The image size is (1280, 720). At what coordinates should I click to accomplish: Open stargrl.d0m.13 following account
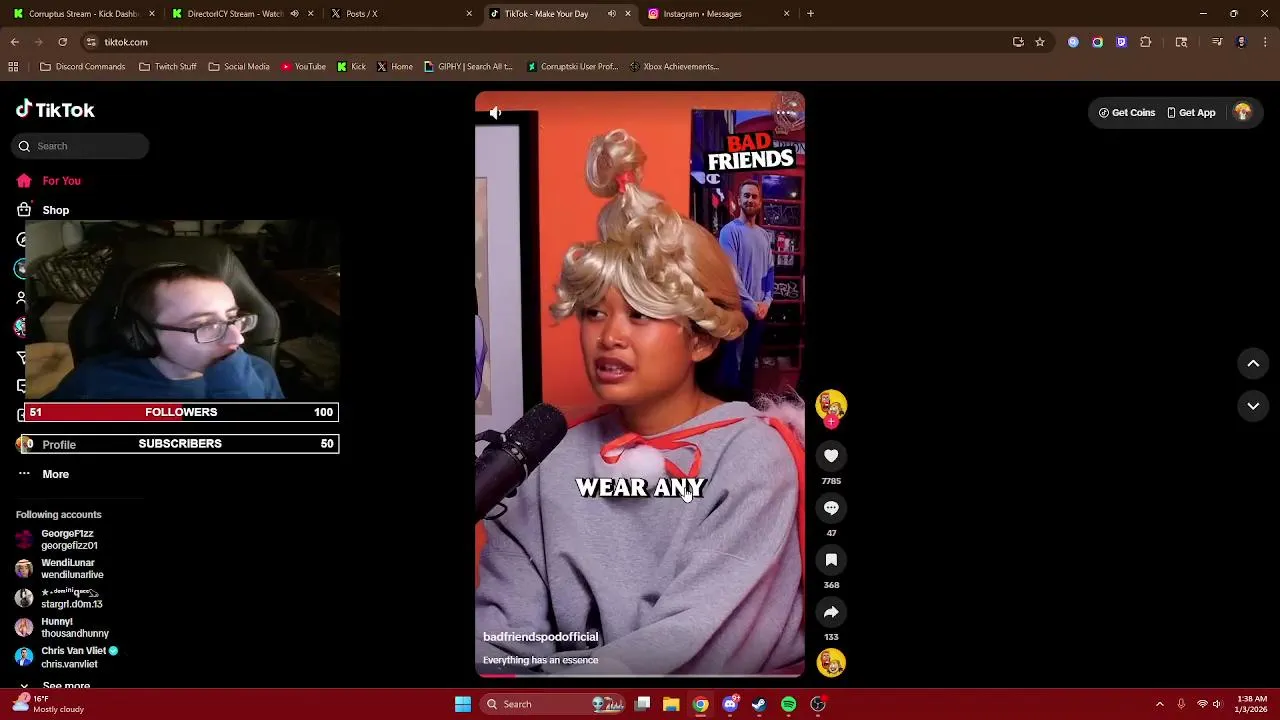(x=60, y=598)
